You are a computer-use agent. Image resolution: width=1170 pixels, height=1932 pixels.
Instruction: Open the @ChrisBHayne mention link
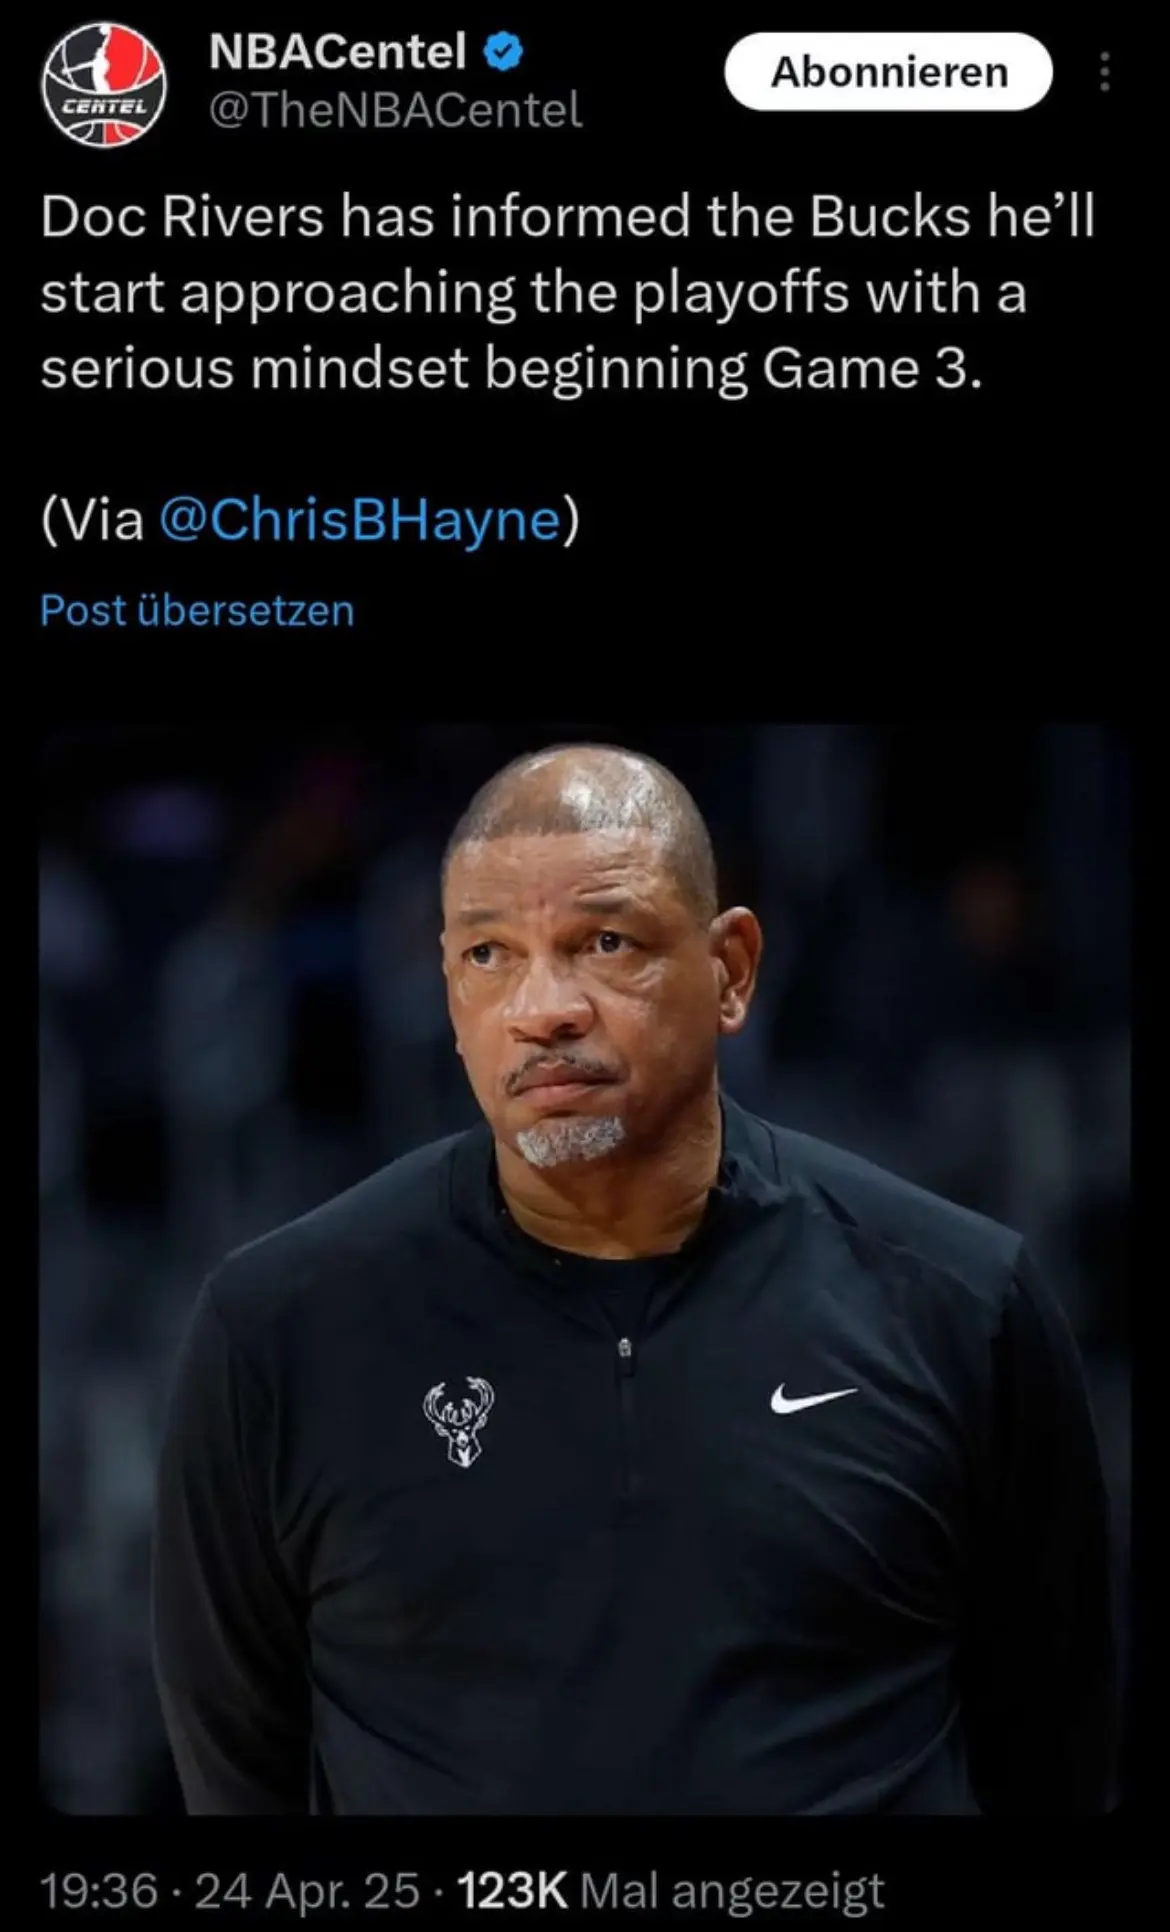(360, 520)
